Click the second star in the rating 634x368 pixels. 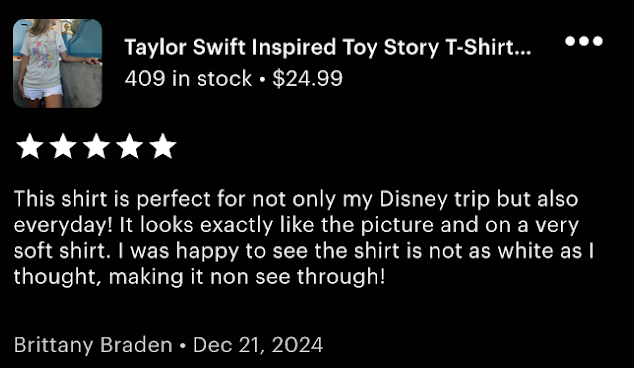pos(63,146)
